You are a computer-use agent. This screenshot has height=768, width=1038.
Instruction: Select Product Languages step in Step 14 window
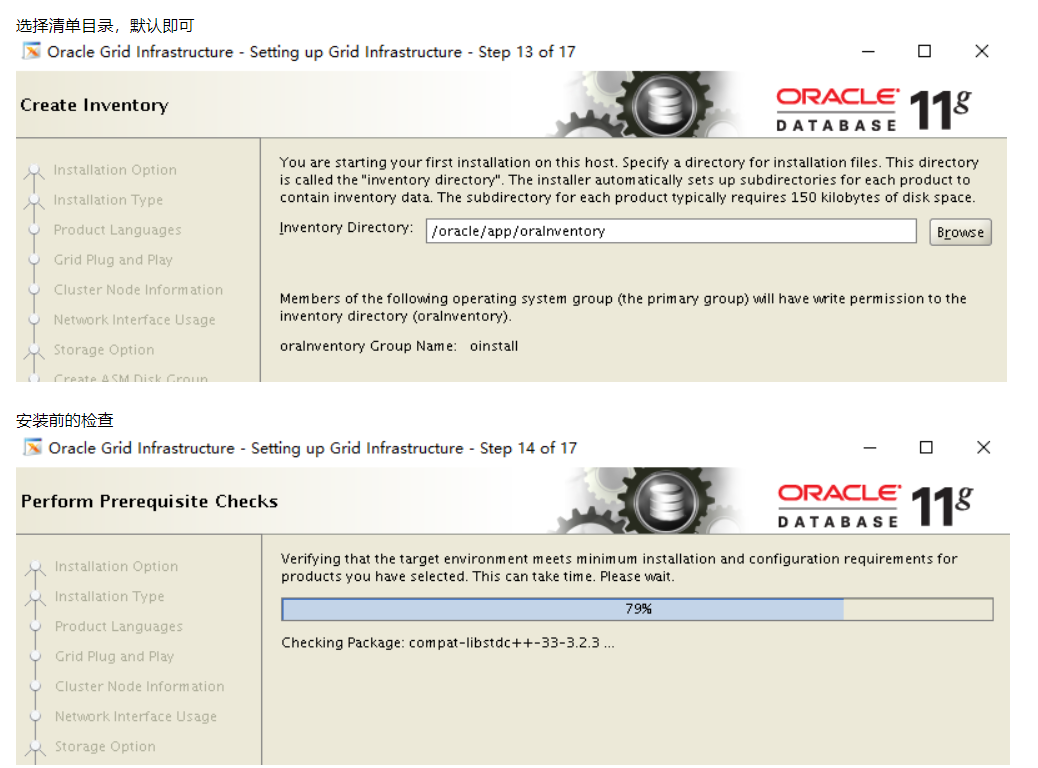[x=118, y=626]
